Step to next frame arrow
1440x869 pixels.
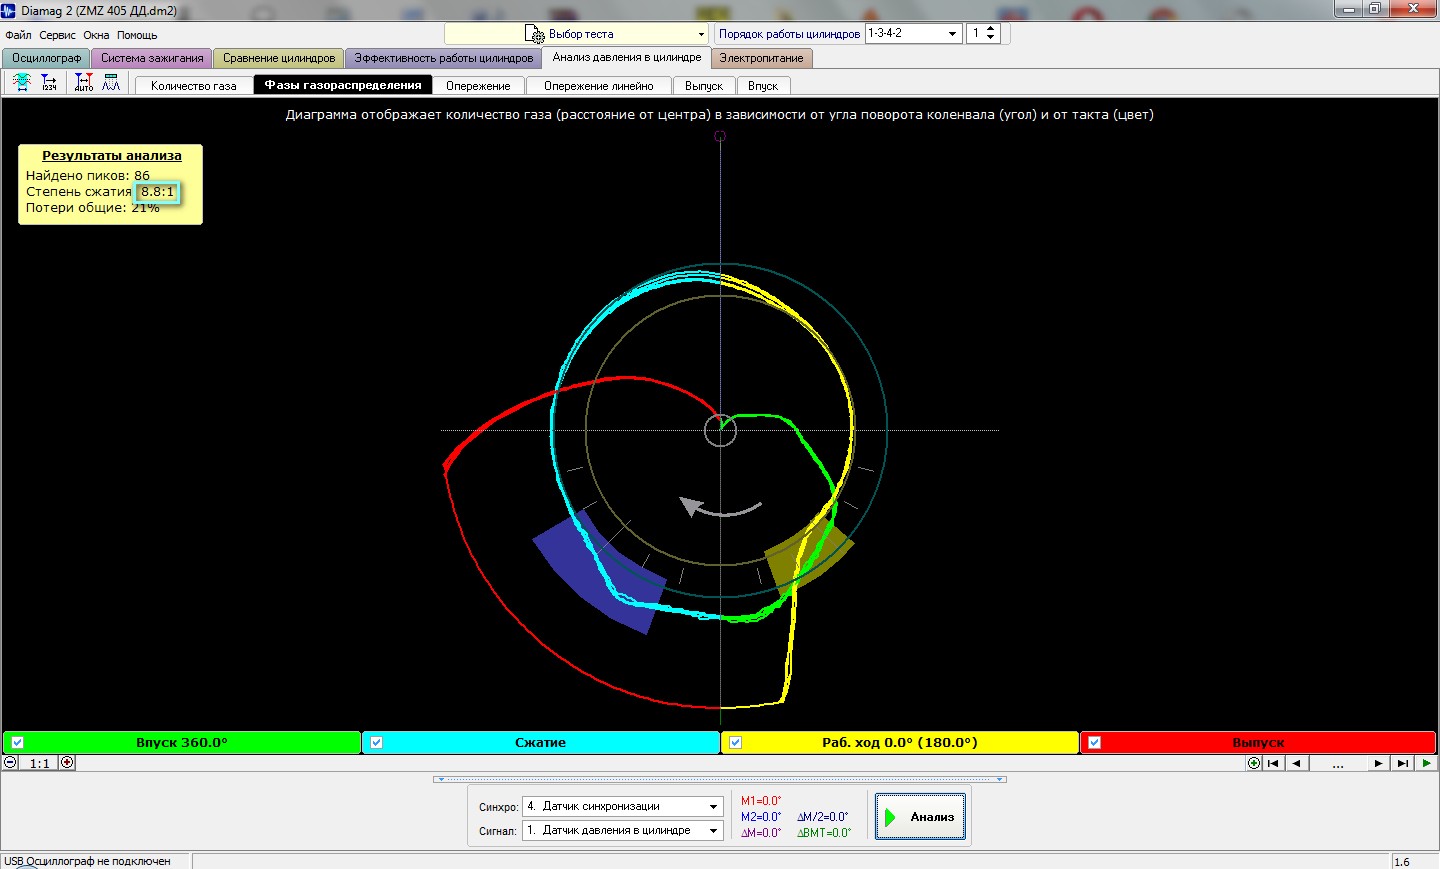1378,763
